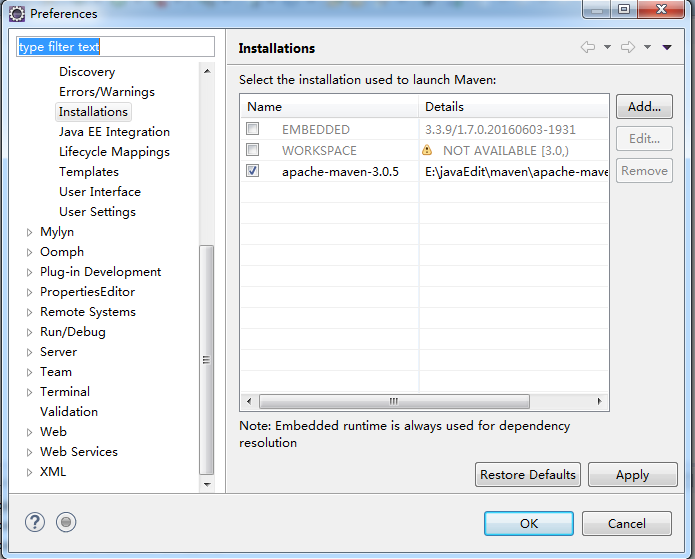The width and height of the screenshot is (695, 559).
Task: Click the Add... button
Action: point(644,106)
